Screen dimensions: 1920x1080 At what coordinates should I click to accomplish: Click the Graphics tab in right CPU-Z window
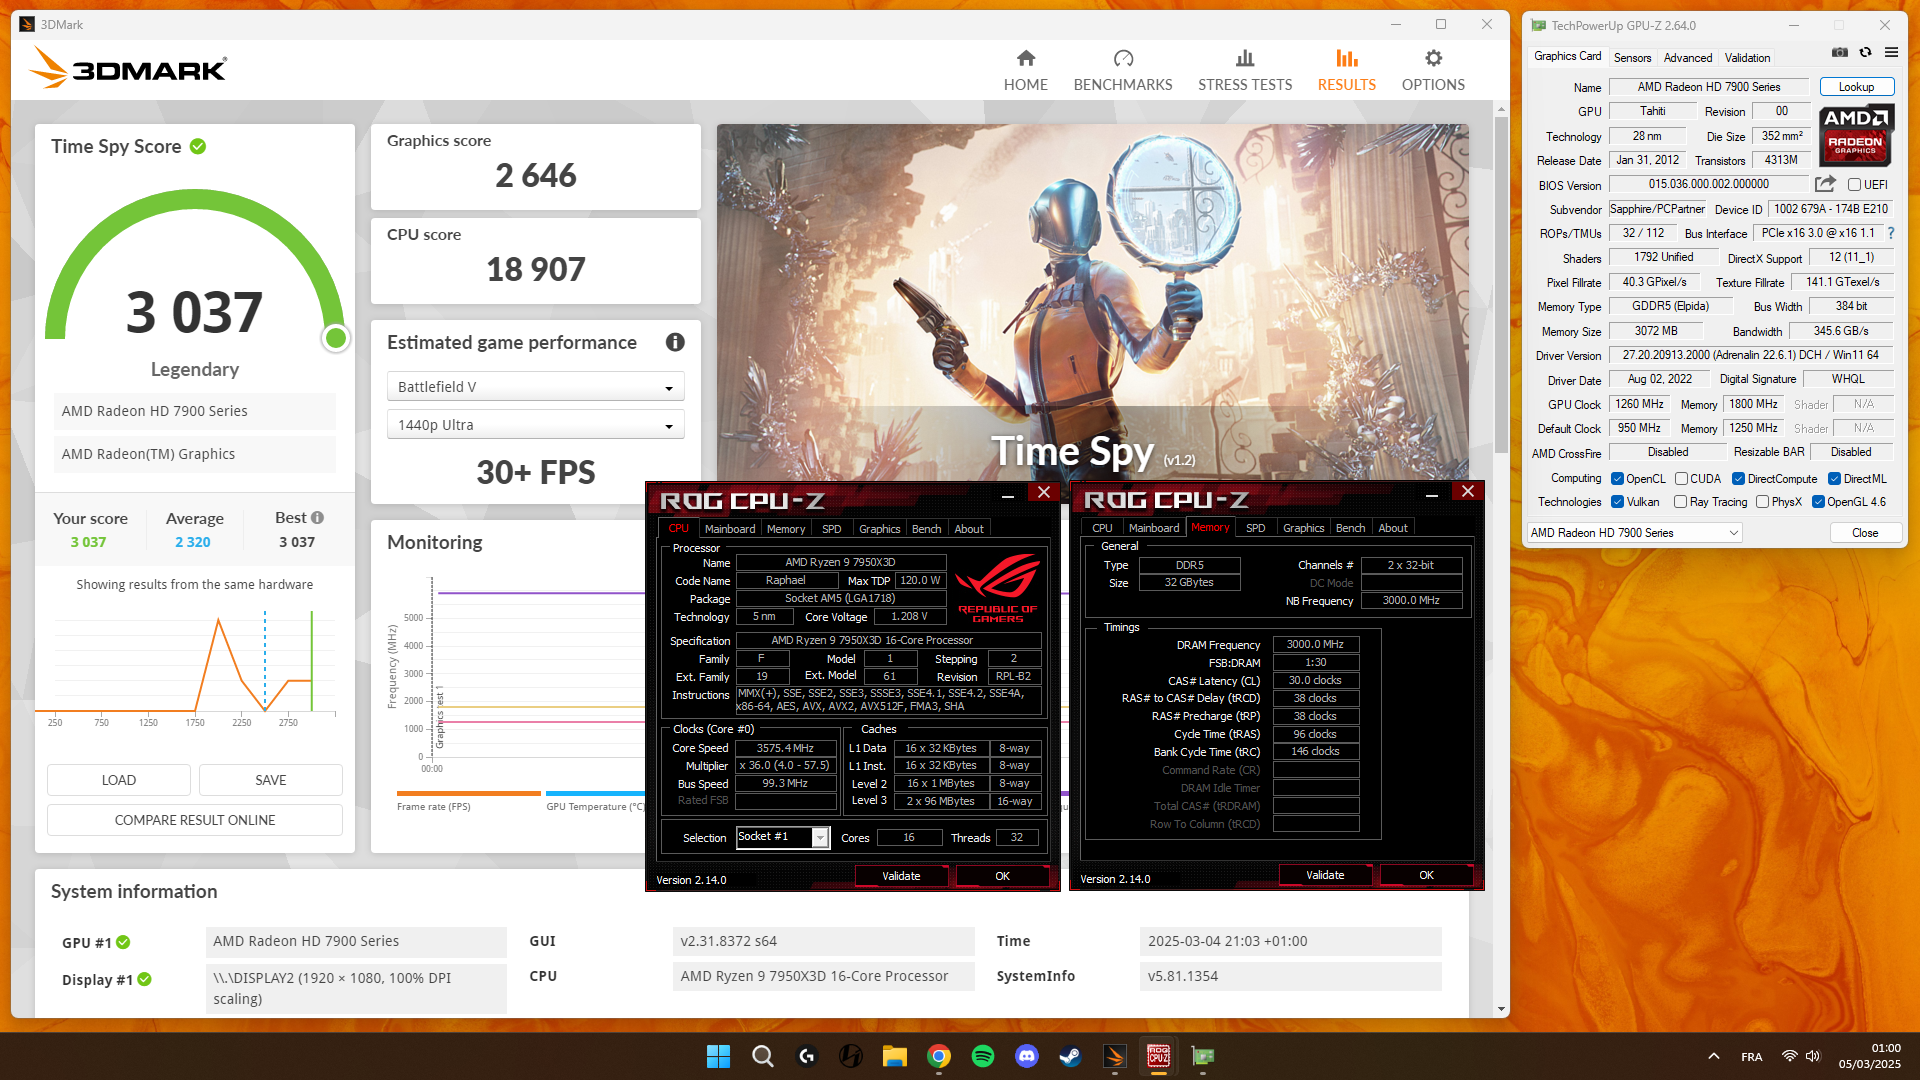[1303, 528]
